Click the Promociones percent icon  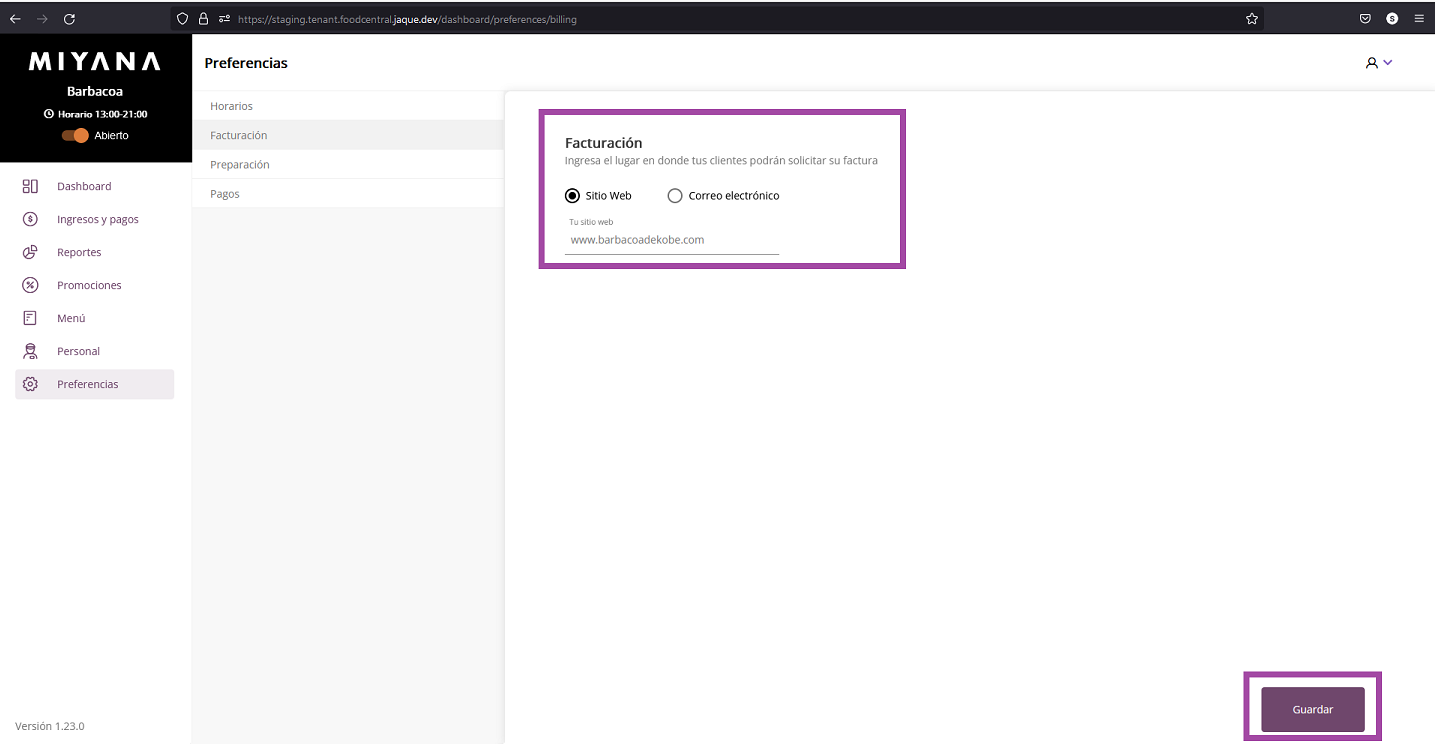pos(30,285)
